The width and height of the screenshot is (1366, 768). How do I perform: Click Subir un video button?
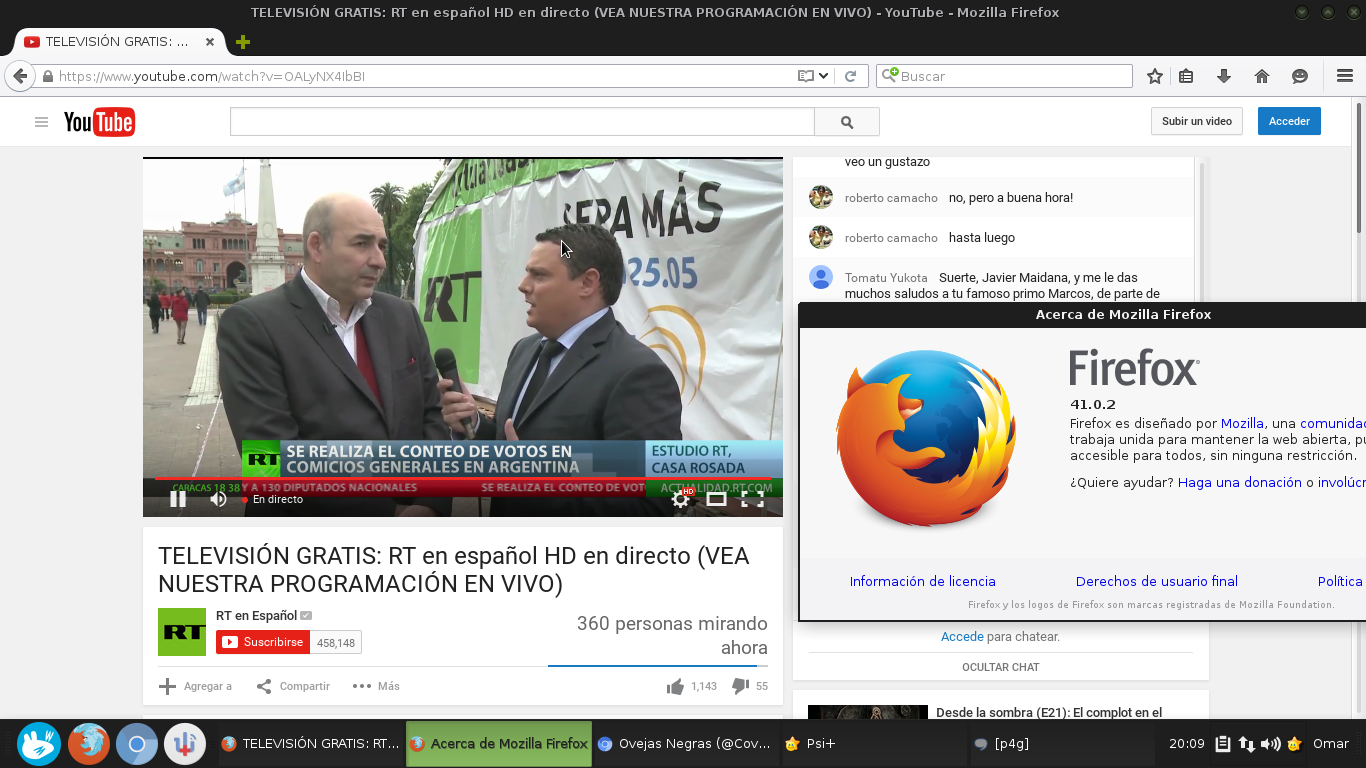pos(1197,121)
